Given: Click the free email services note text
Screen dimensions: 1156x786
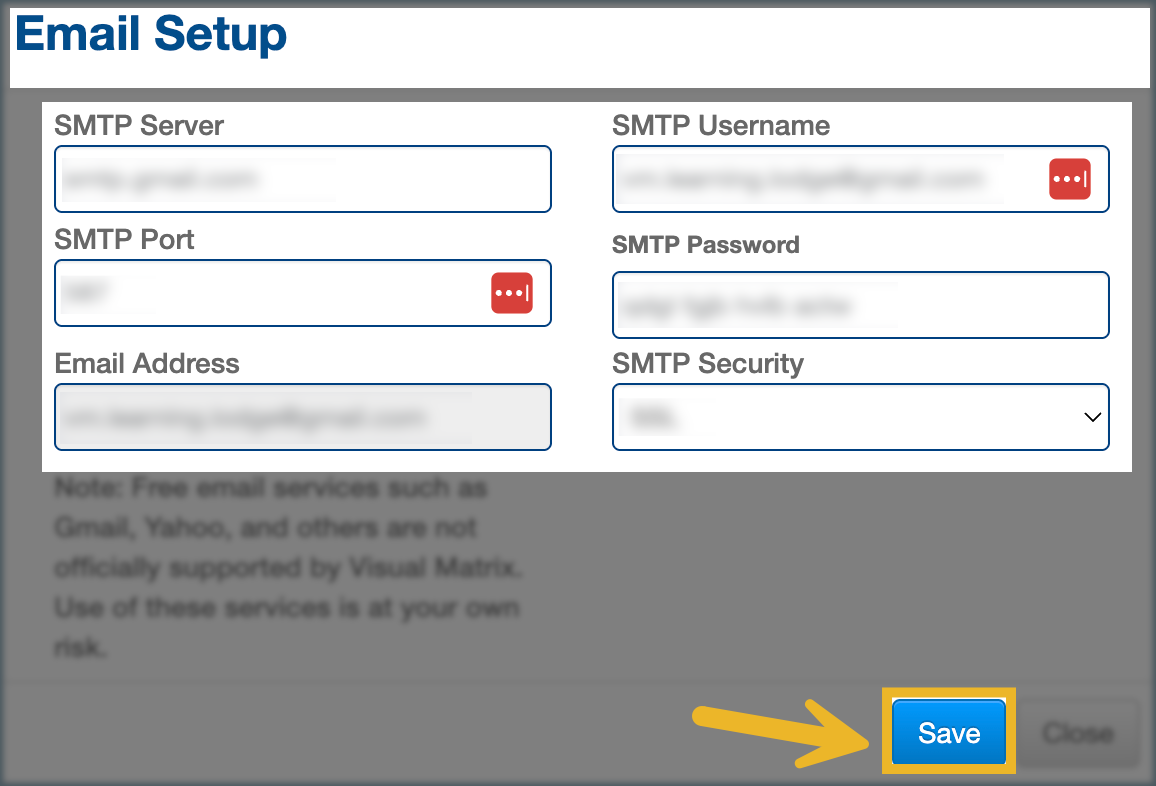Looking at the screenshot, I should pyautogui.click(x=288, y=568).
